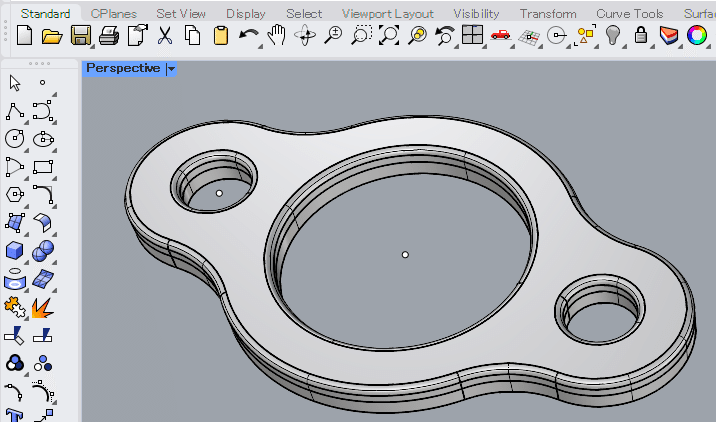
Task: Switch to the Transform toolbar tab
Action: [x=548, y=13]
